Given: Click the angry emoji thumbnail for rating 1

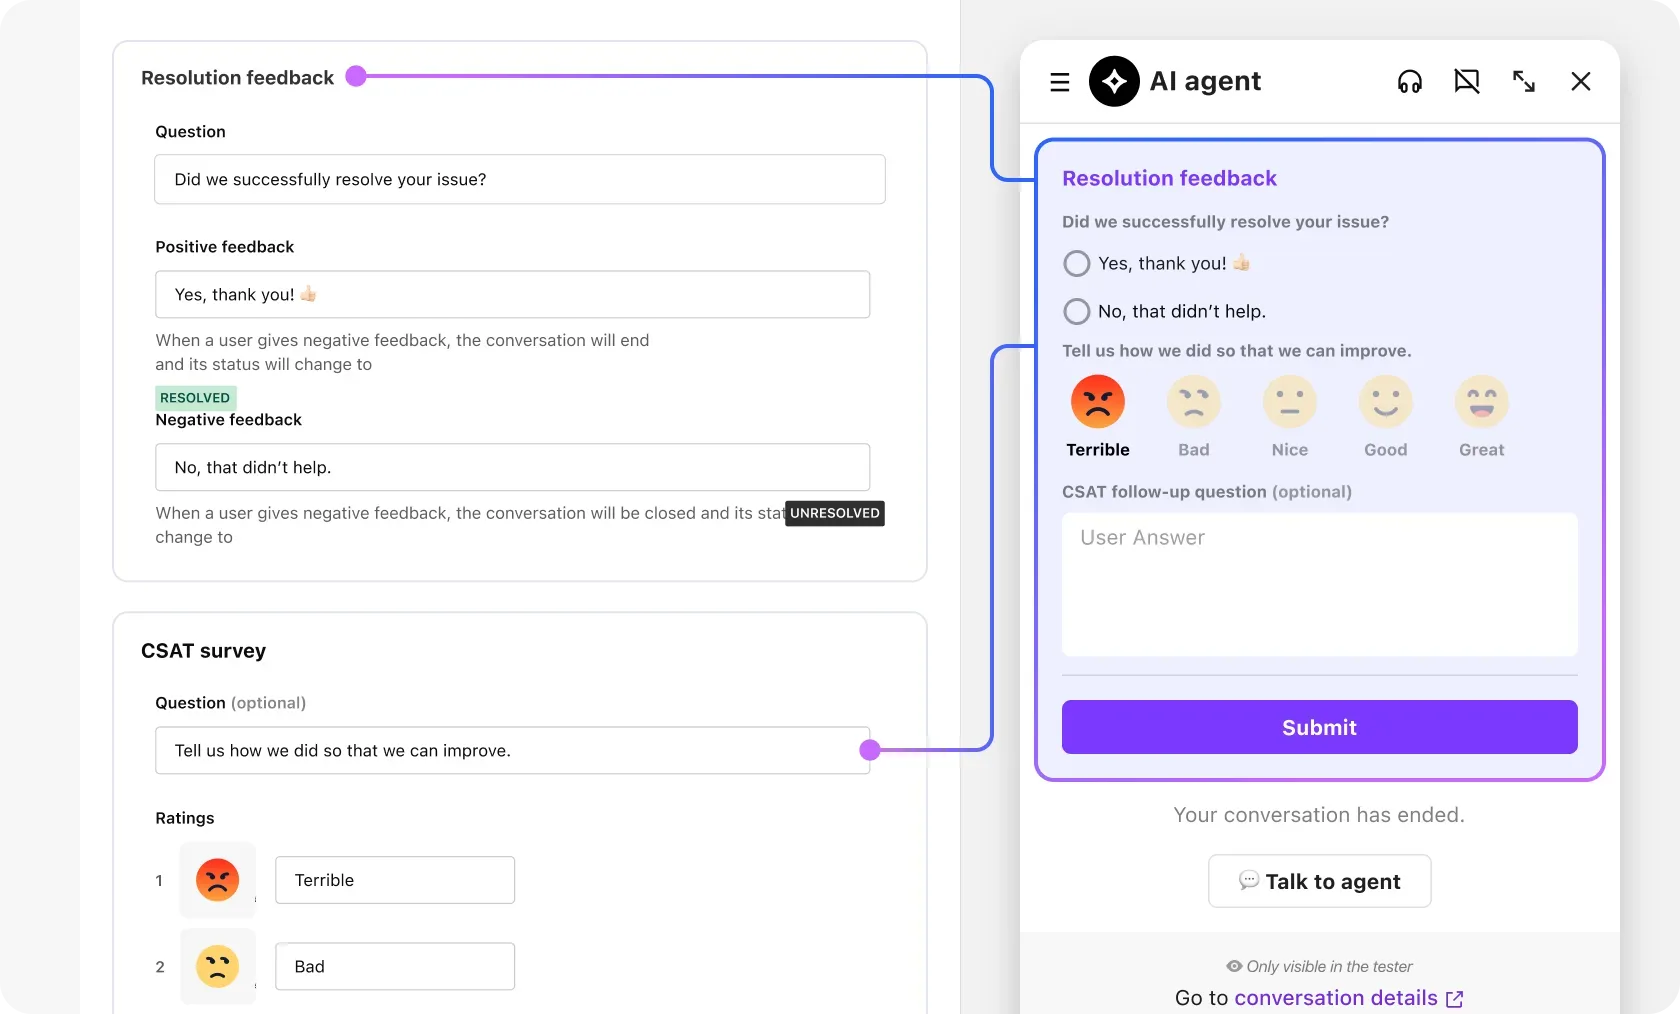Looking at the screenshot, I should pos(217,880).
